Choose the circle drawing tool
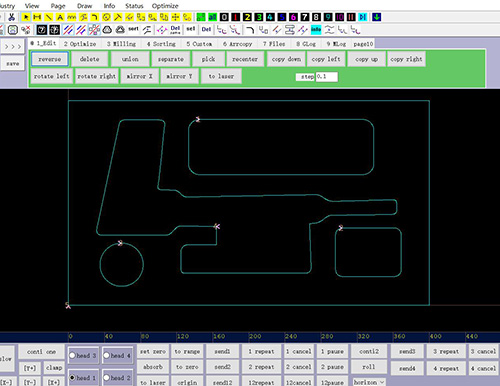 point(106,17)
